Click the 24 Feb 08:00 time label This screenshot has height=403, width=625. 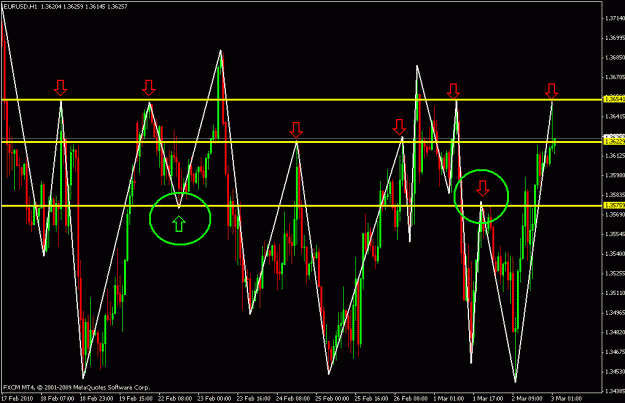click(293, 398)
